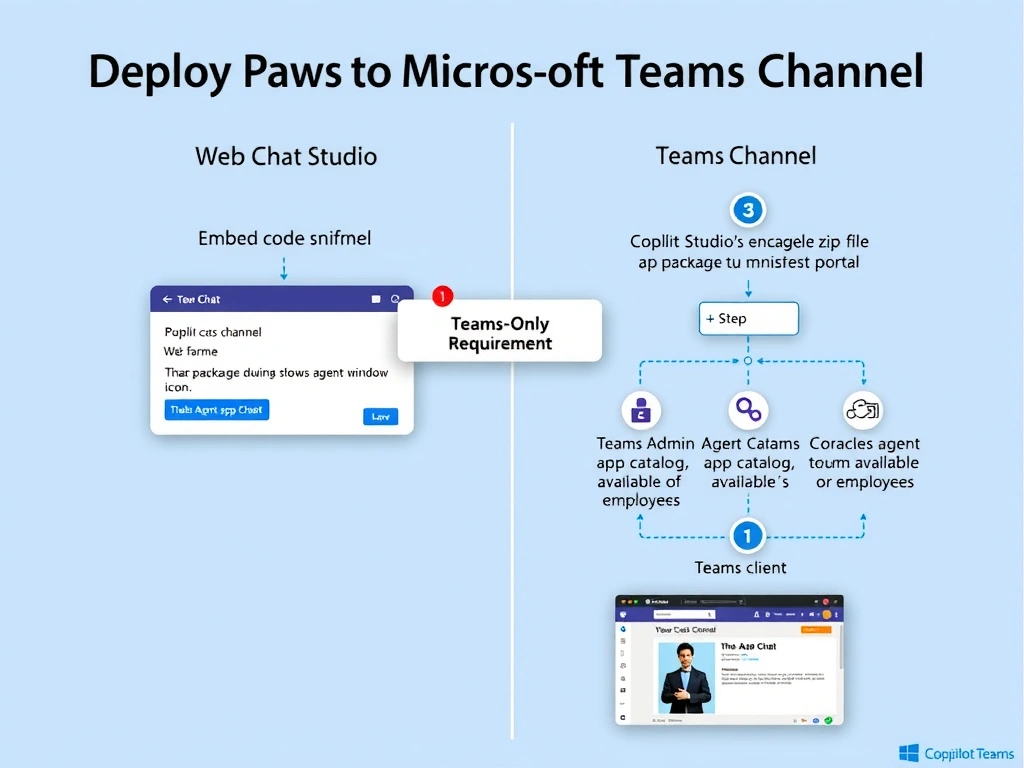
Task: Click "Thar package duing slows agent window" text
Action: [276, 372]
